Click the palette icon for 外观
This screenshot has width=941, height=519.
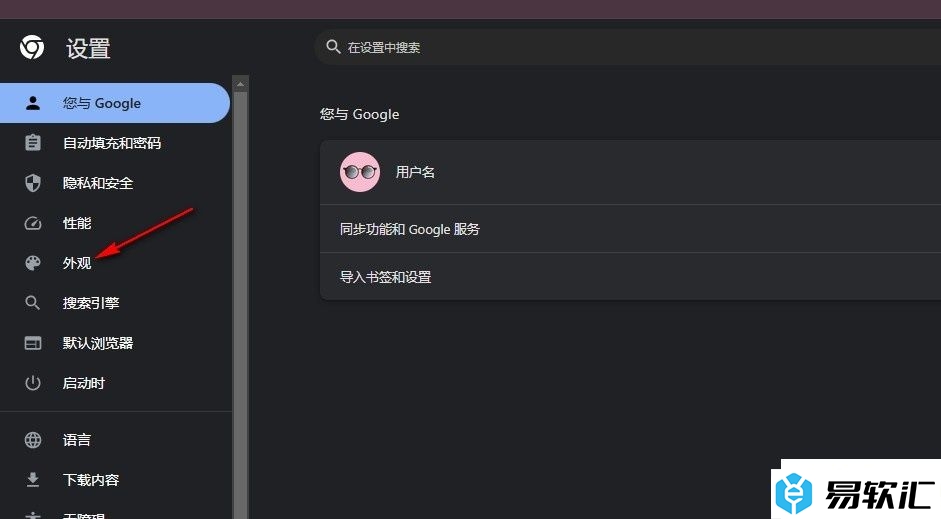pos(33,263)
